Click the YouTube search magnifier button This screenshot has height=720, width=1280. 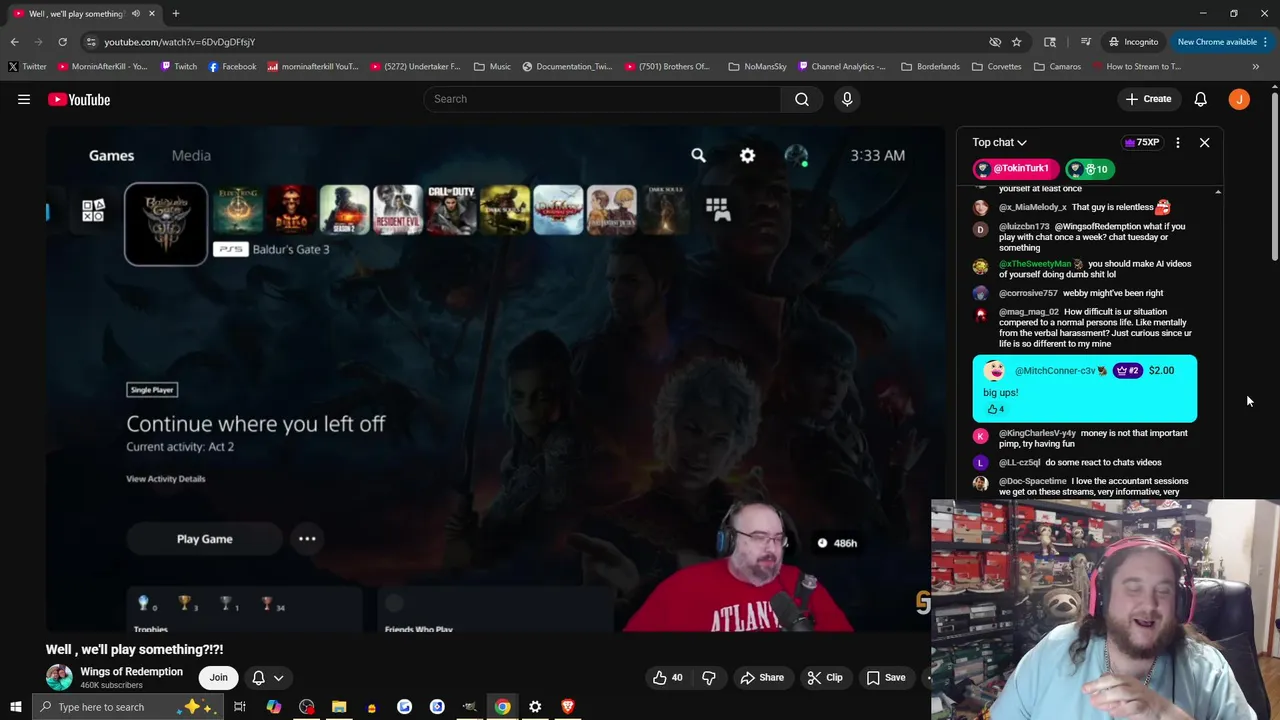802,99
